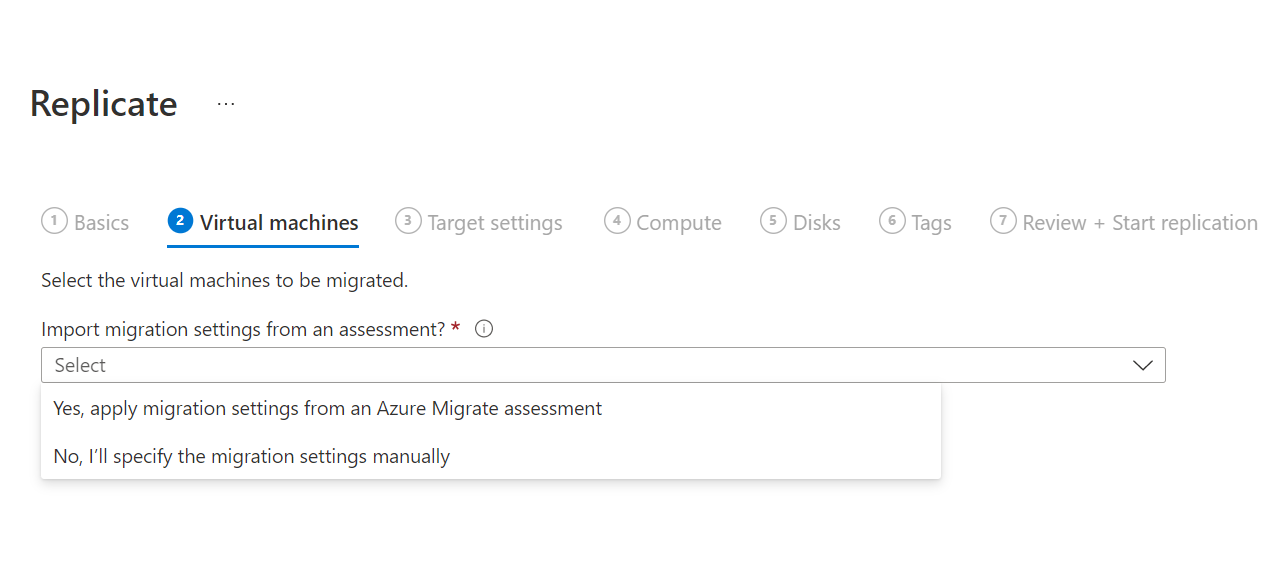
Task: Click the step 1 circle for Basics
Action: 54,221
